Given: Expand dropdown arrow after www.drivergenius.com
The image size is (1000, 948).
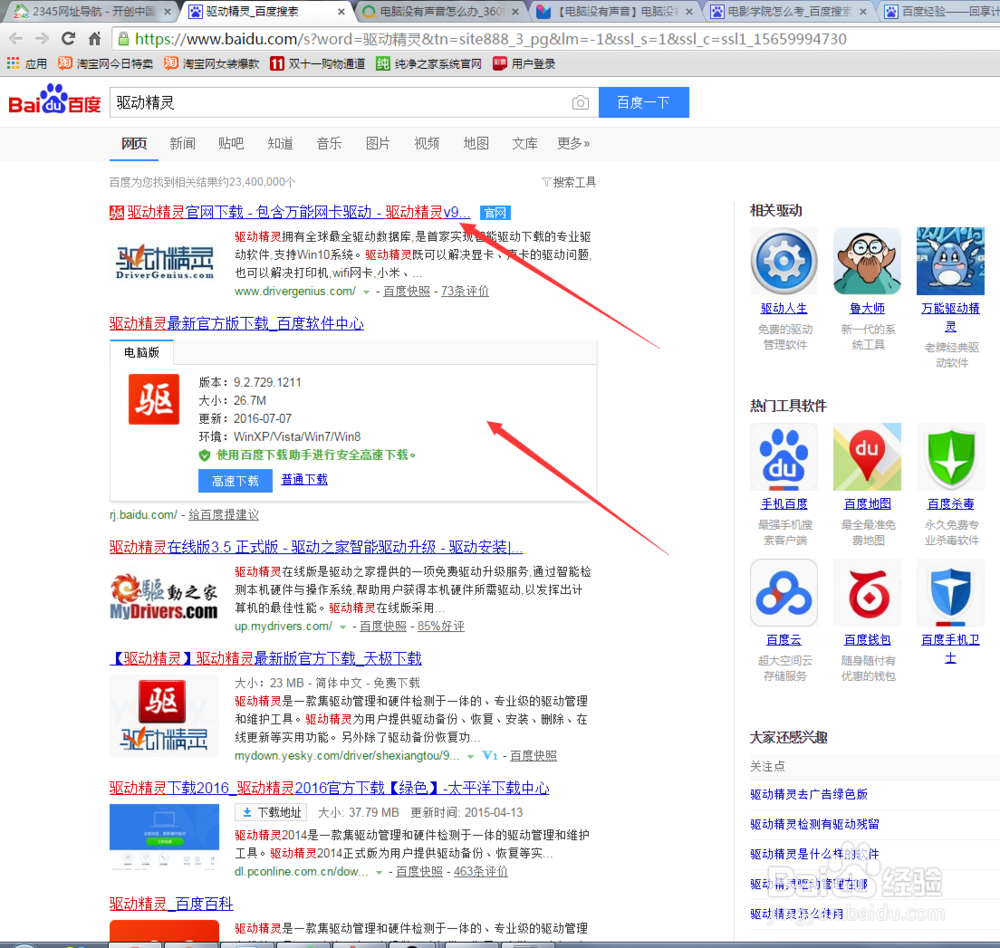Looking at the screenshot, I should tap(366, 292).
